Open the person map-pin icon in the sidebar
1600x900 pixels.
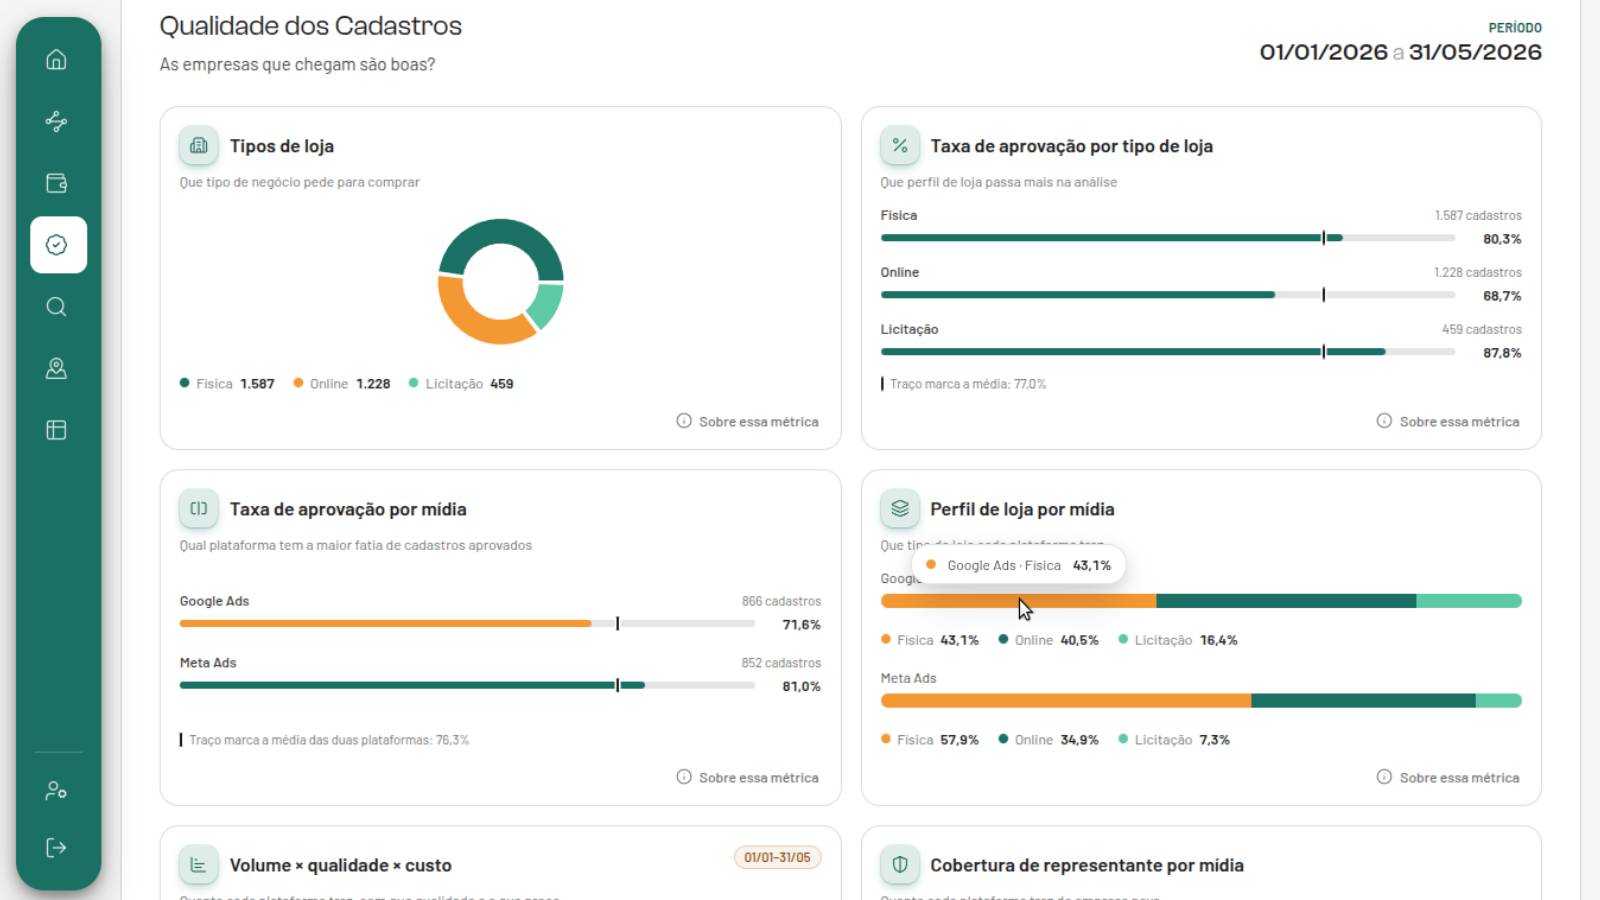[57, 369]
